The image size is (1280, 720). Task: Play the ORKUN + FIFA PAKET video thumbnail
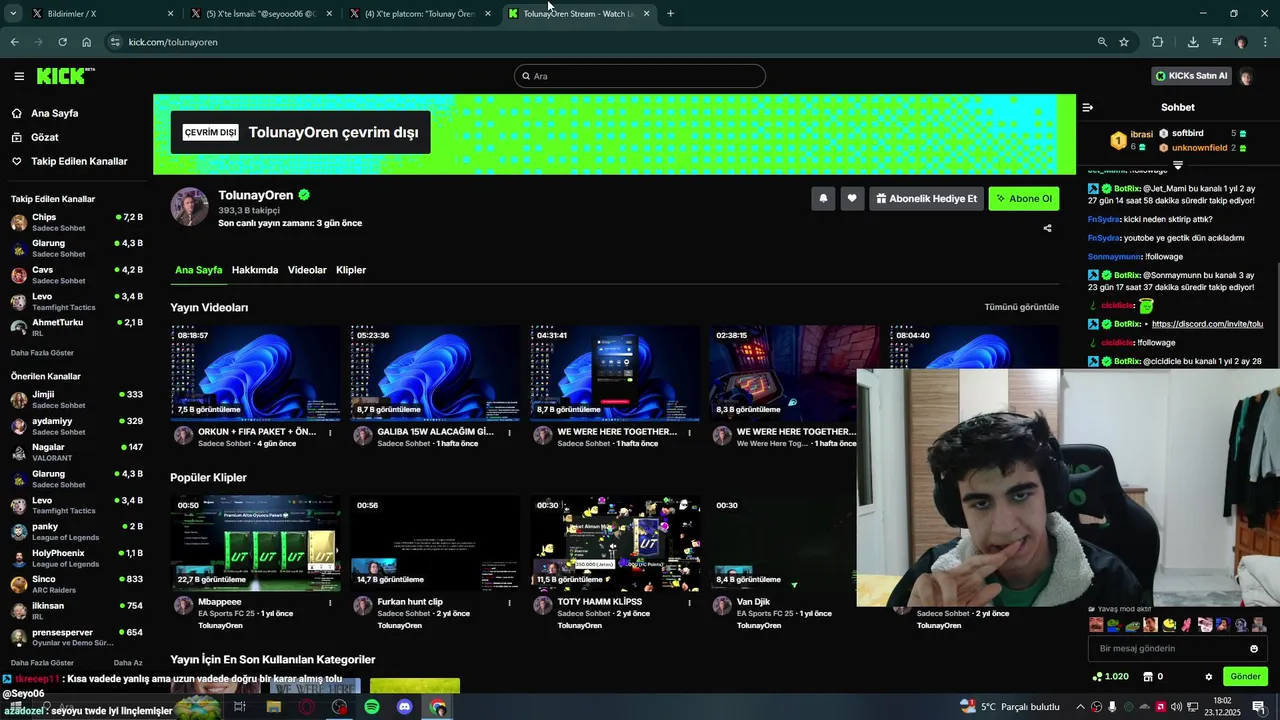click(255, 372)
